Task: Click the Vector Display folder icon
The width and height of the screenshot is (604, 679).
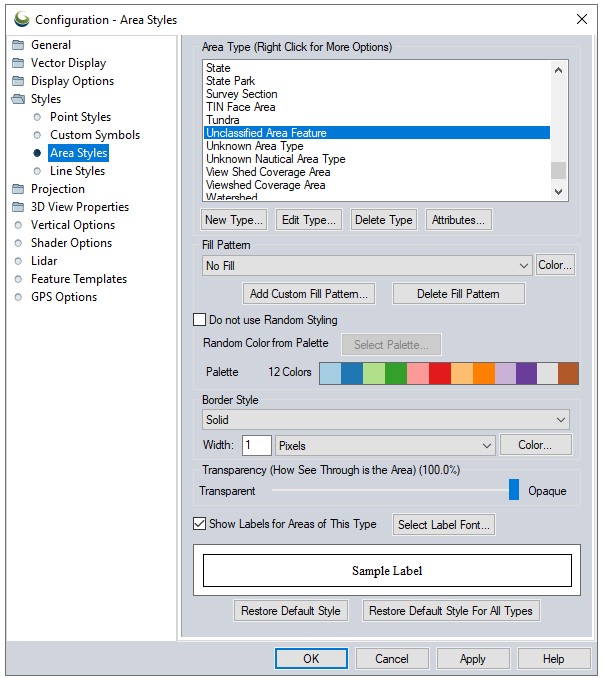Action: [x=17, y=63]
